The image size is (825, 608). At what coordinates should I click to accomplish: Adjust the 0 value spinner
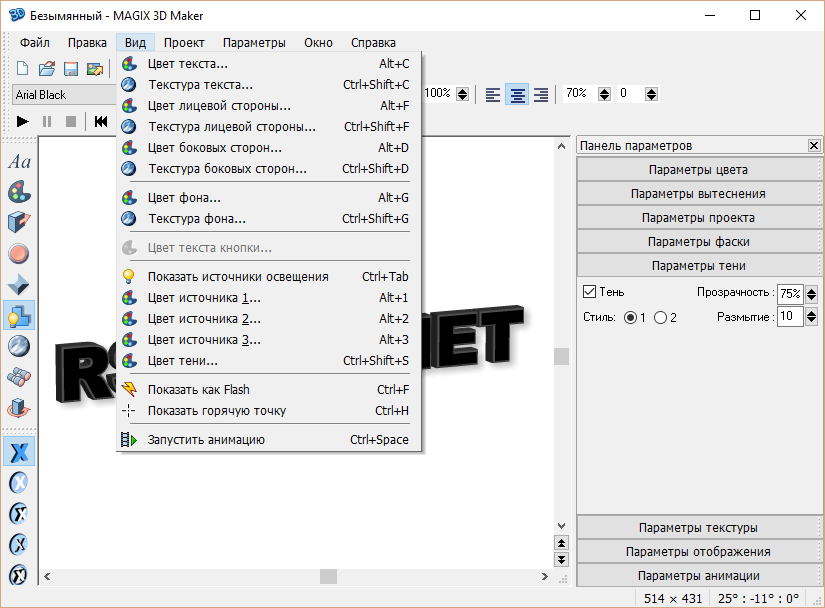651,94
